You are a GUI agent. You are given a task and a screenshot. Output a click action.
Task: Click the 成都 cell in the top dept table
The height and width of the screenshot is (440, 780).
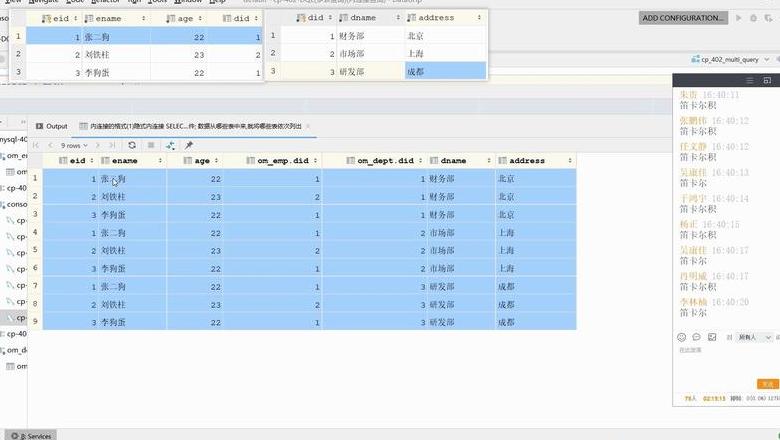(446, 71)
